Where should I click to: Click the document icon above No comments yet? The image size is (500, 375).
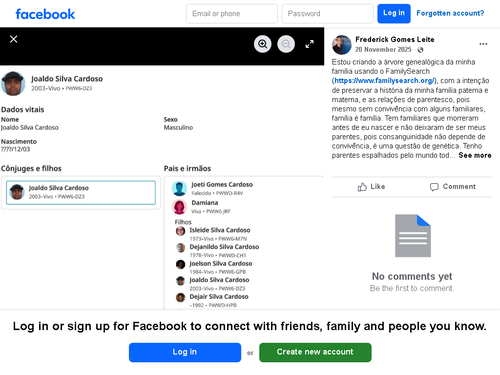click(413, 236)
